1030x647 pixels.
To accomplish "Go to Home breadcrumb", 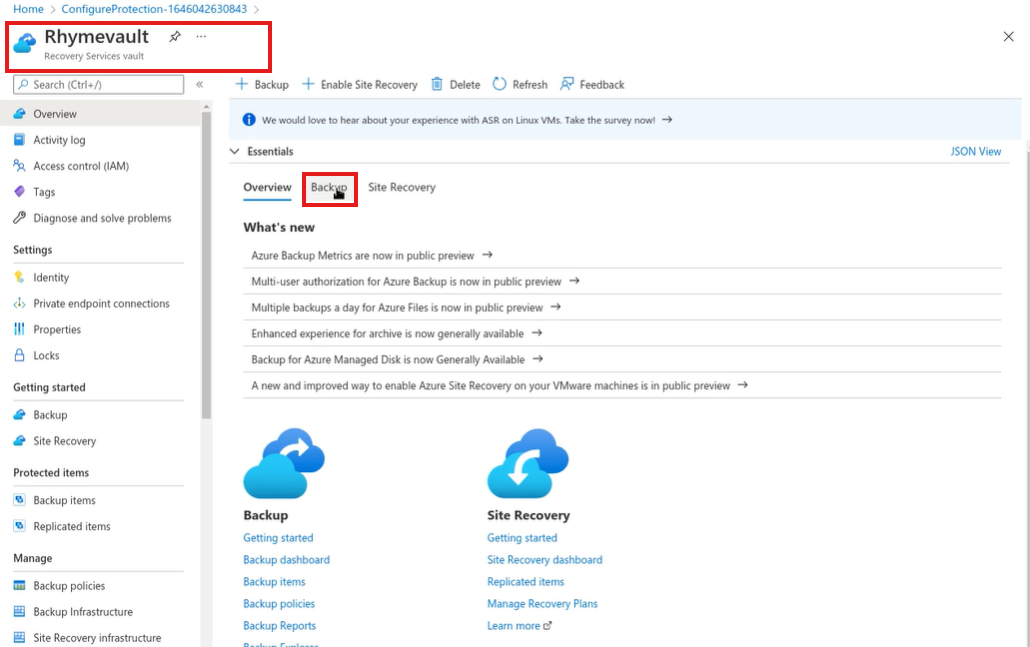I will click(28, 9).
